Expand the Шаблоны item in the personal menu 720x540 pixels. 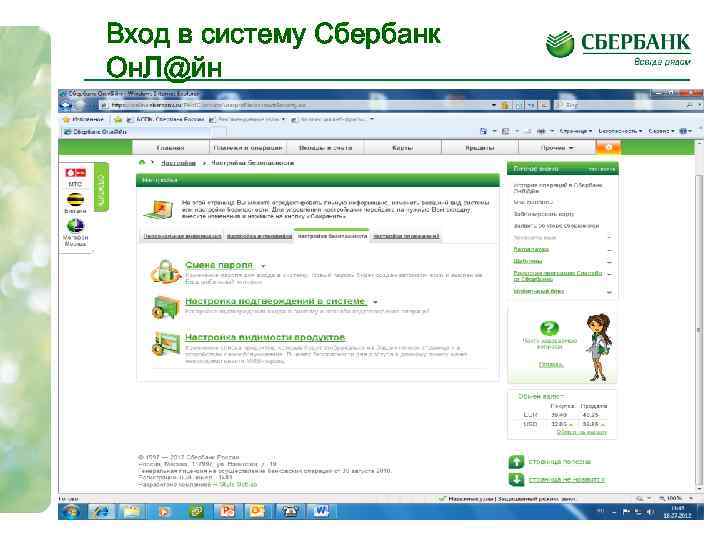(609, 261)
